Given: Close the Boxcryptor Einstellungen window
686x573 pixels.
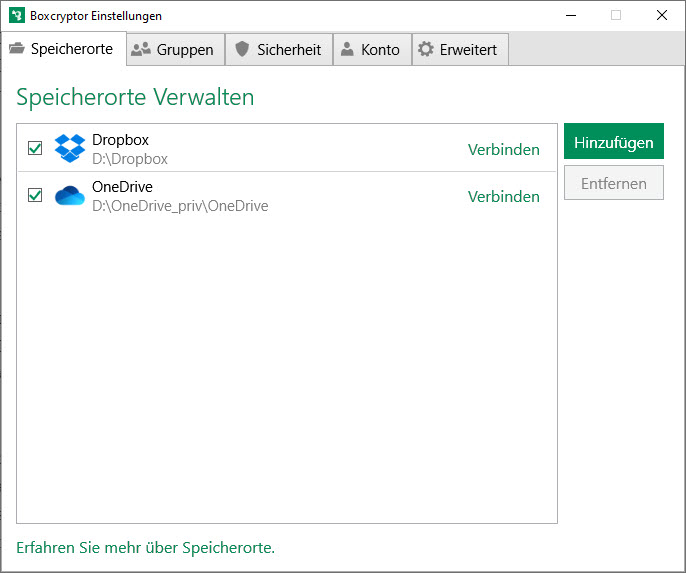Looking at the screenshot, I should click(x=662, y=15).
